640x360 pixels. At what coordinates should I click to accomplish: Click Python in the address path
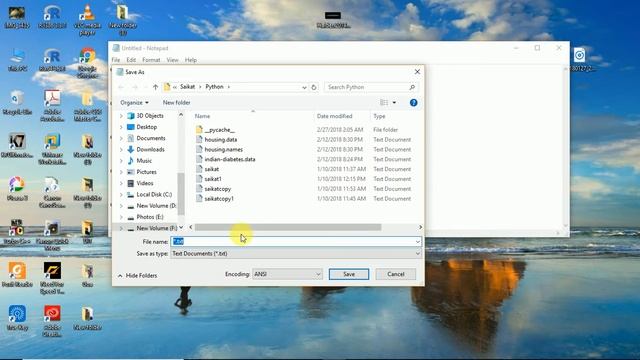[214, 87]
